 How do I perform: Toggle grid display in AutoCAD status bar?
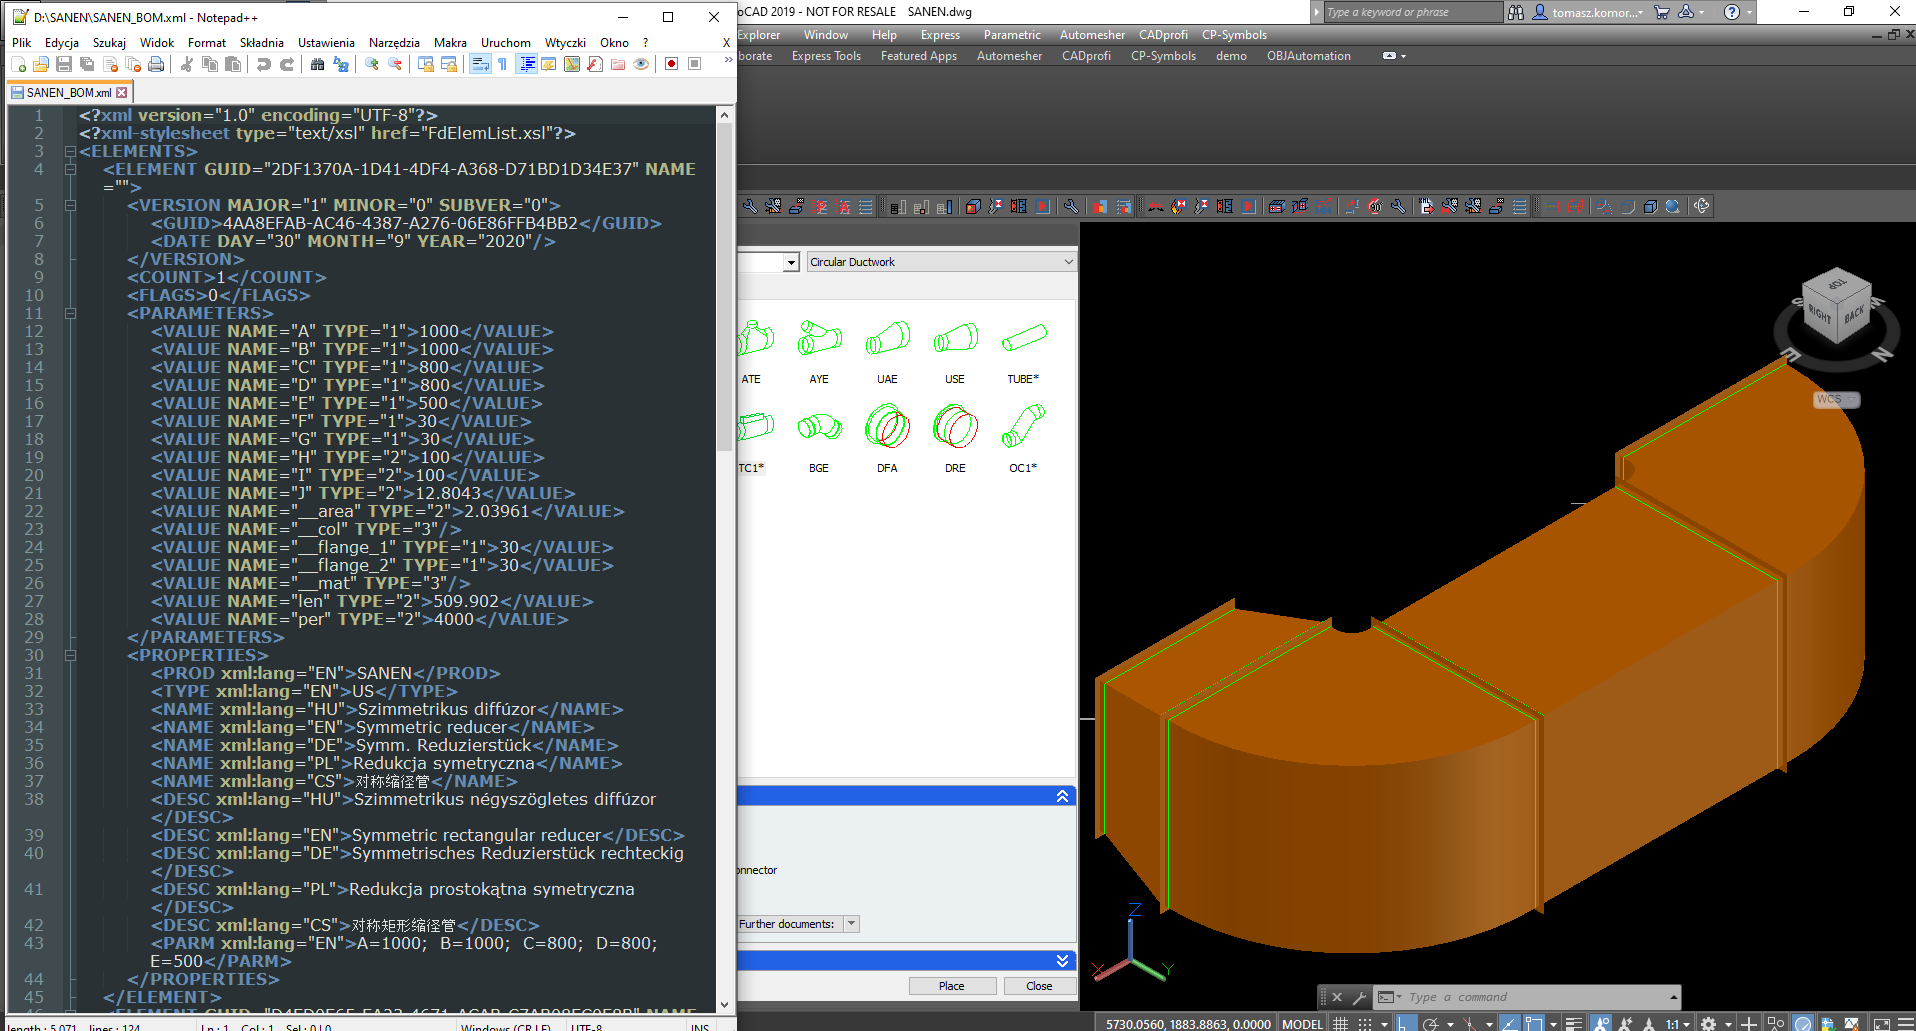1341,1023
